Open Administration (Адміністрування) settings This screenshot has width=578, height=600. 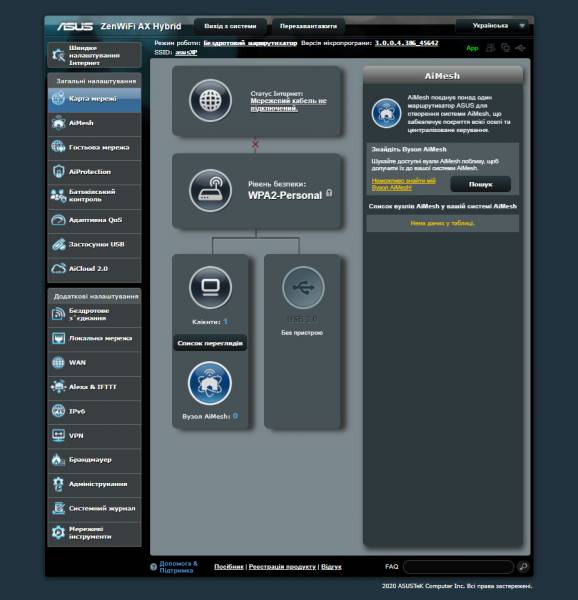[94, 484]
